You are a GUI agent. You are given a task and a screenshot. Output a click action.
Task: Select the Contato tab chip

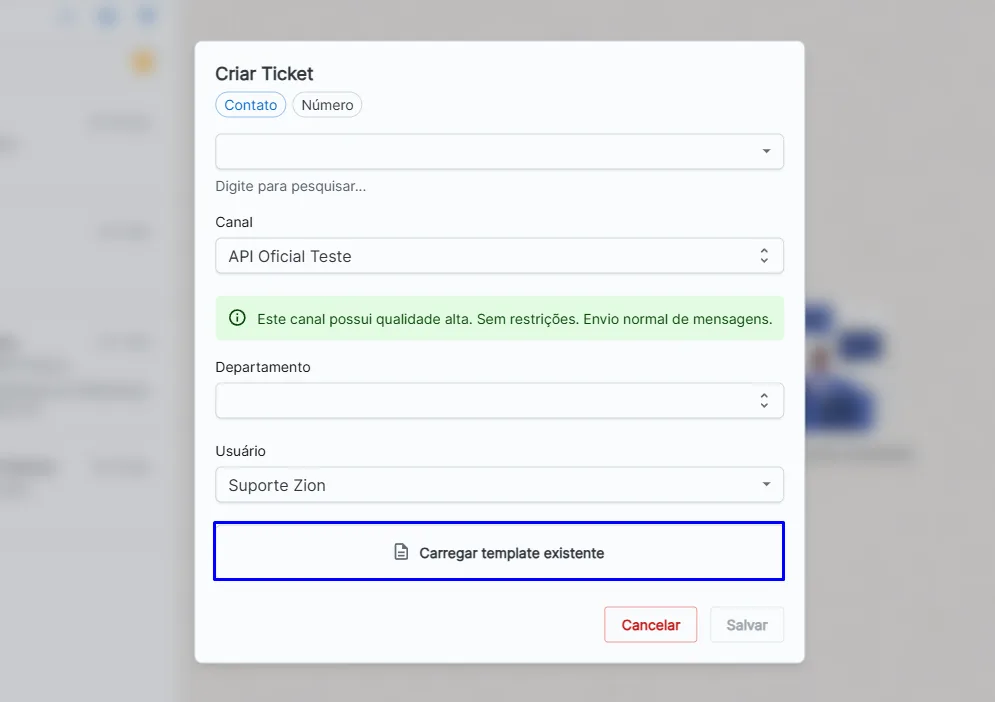point(251,105)
